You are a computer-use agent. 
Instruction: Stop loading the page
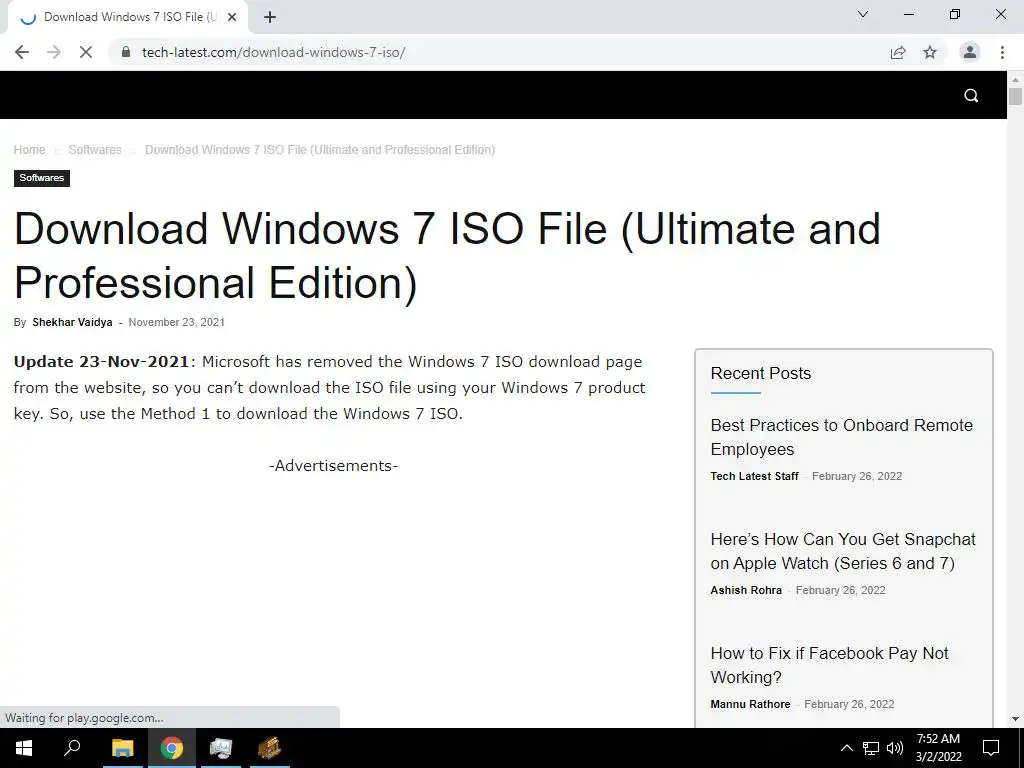86,52
